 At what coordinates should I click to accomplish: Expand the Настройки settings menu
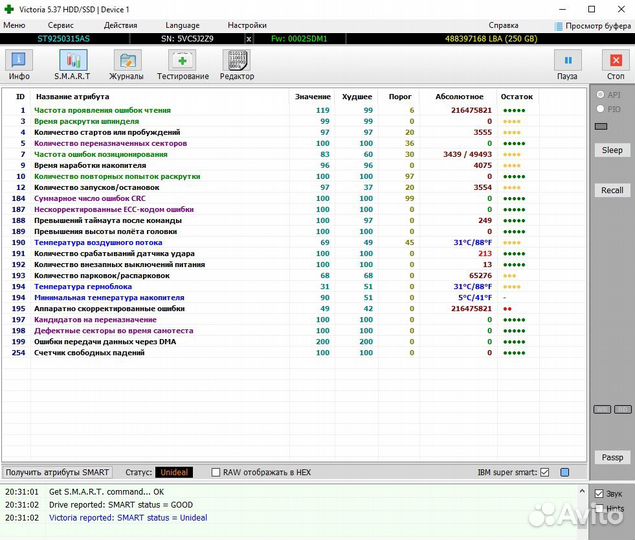coord(247,25)
